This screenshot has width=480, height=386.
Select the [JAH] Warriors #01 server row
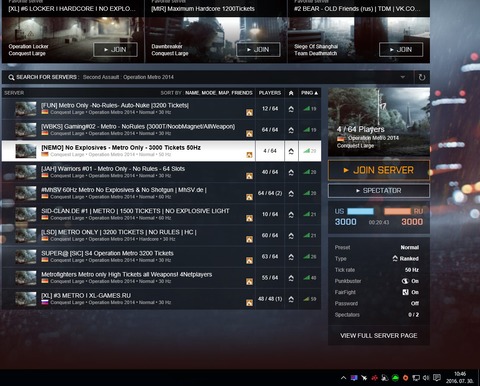click(x=161, y=172)
